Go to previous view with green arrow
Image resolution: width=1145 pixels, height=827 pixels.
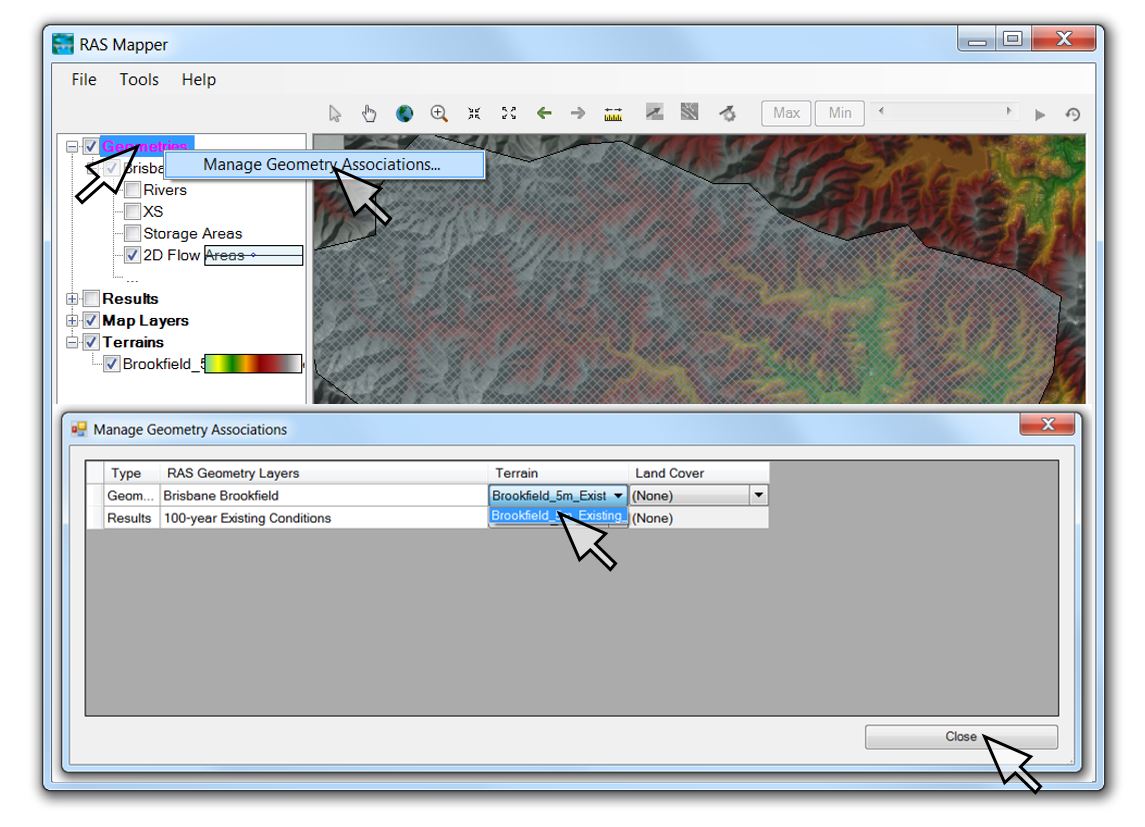[544, 113]
